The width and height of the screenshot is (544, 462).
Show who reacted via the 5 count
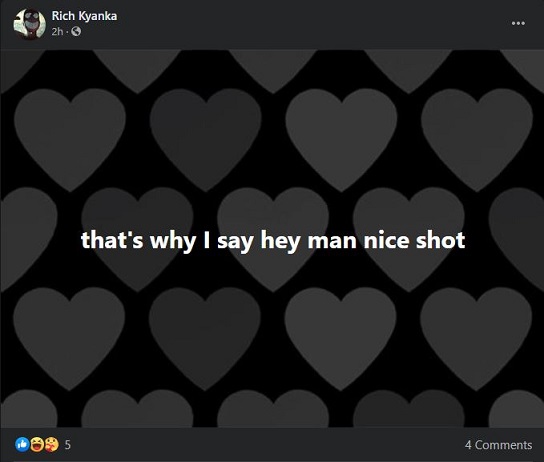click(x=68, y=445)
